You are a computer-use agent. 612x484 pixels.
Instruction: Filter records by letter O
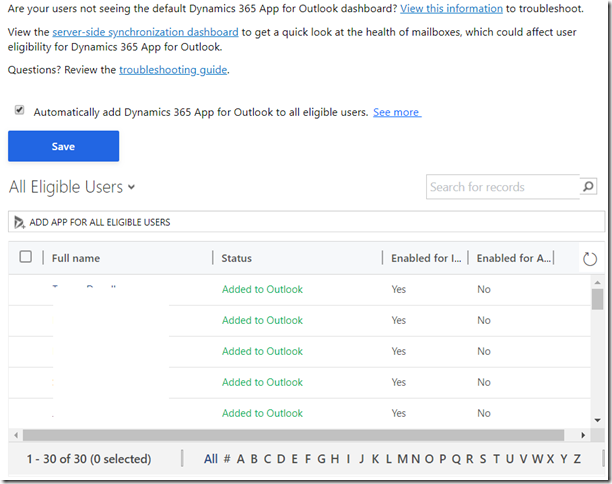click(429, 459)
